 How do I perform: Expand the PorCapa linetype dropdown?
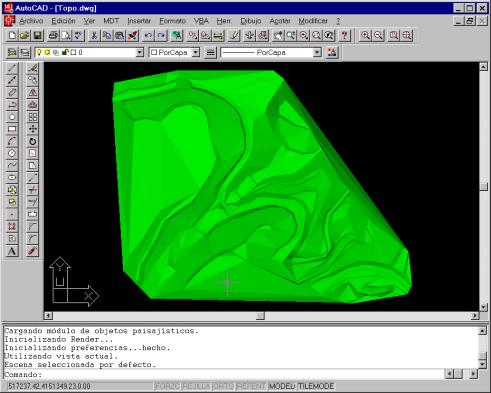tap(317, 52)
